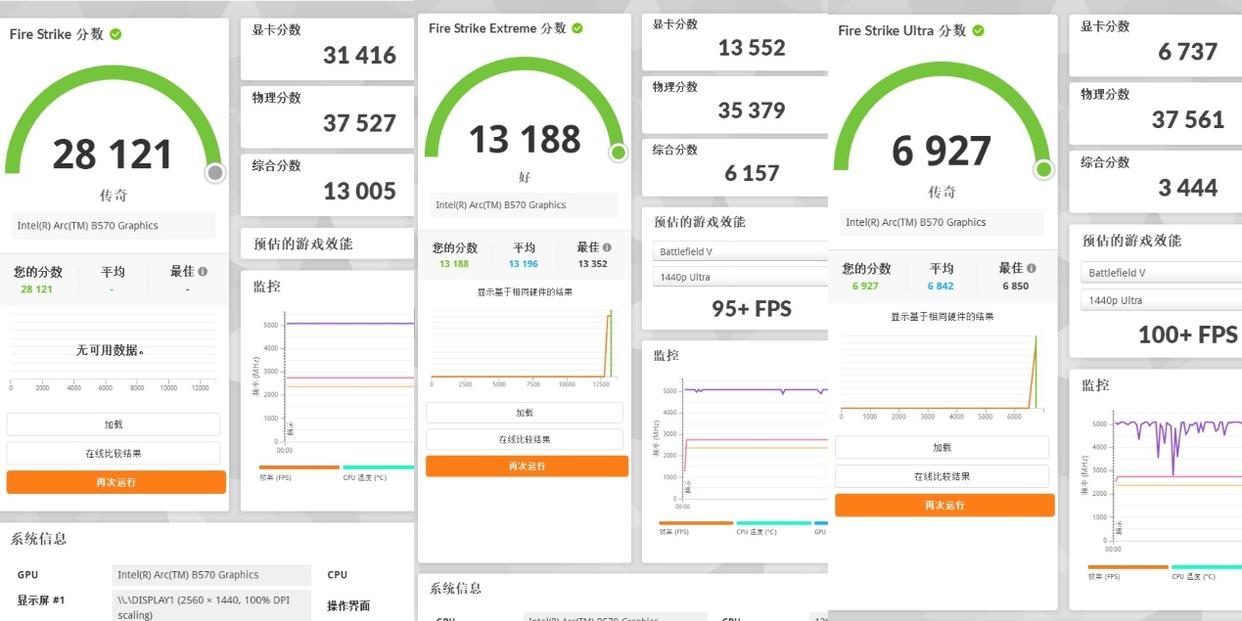Viewport: 1242px width, 621px height.
Task: Click the GPU name under the Fire Strike gauge
Action: point(113,225)
